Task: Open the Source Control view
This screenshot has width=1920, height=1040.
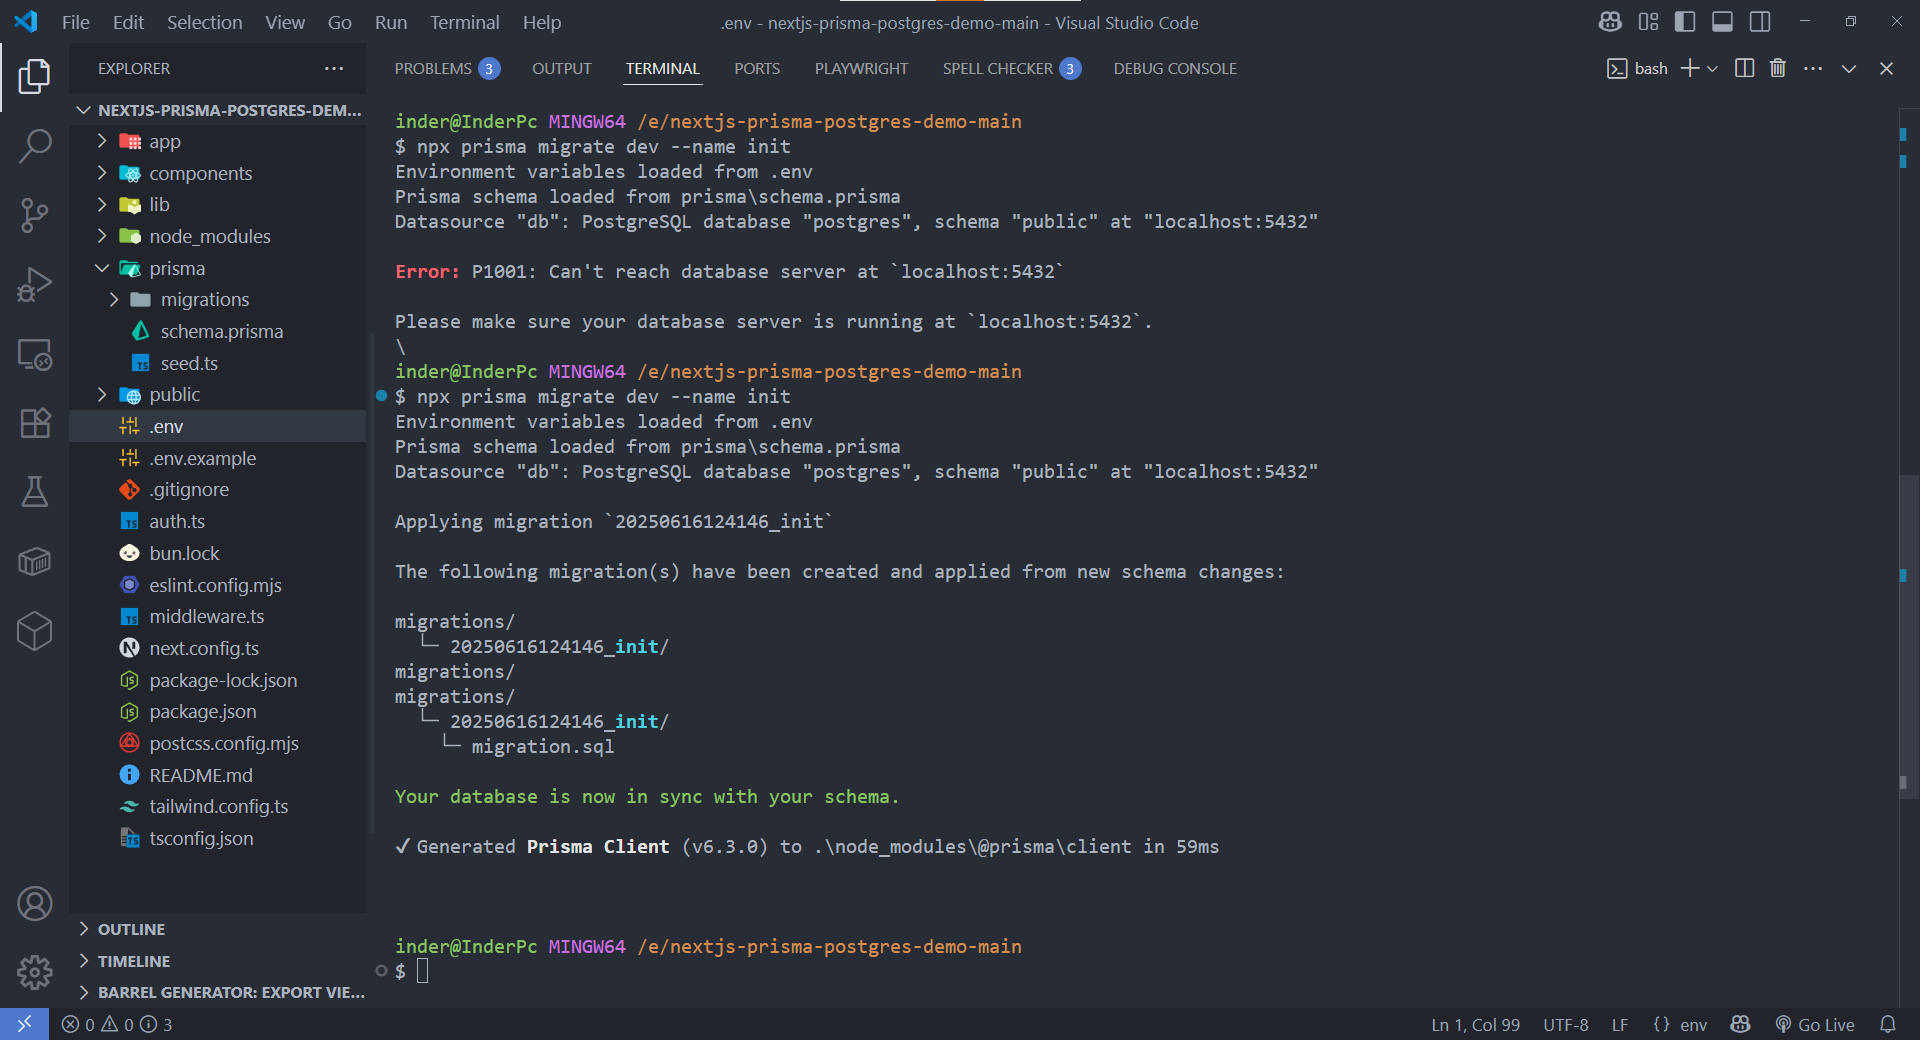Action: pos(34,215)
